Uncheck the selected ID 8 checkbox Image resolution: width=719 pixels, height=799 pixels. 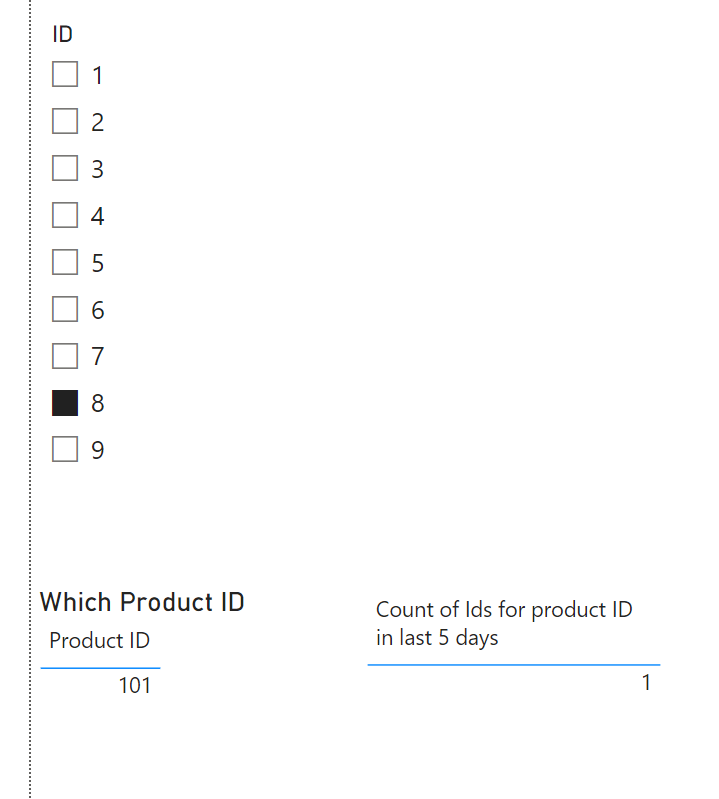[x=65, y=403]
